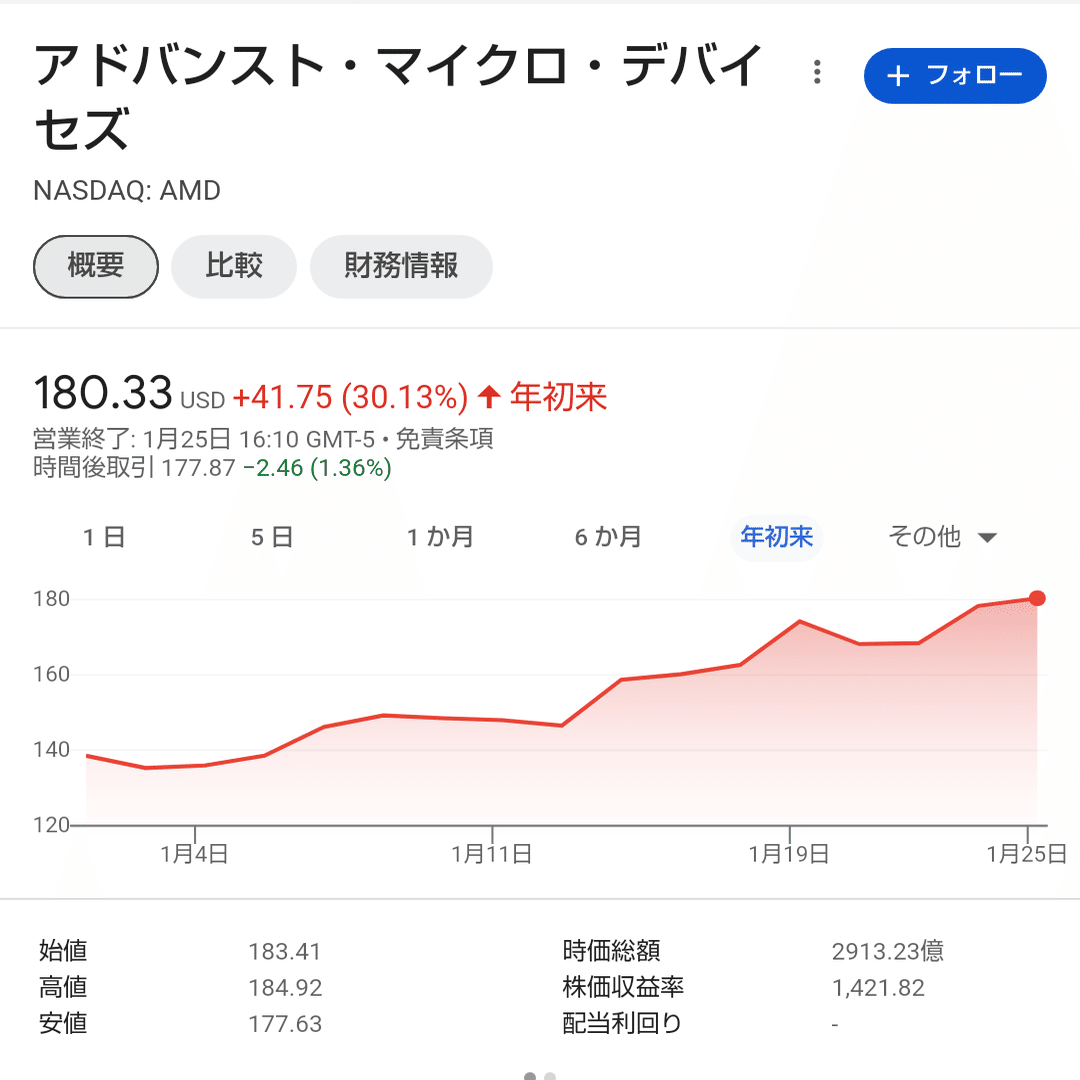Select the 年初来 year-to-date range
This screenshot has width=1080, height=1080.
pyautogui.click(x=776, y=537)
